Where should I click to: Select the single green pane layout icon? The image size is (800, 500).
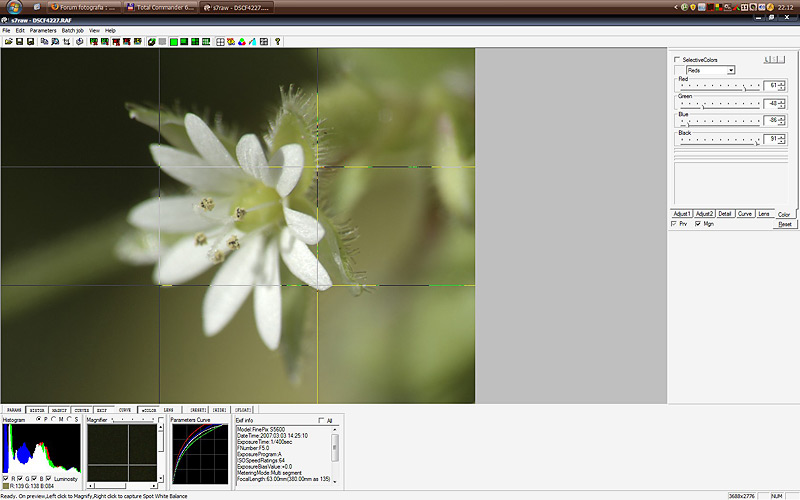tap(173, 42)
